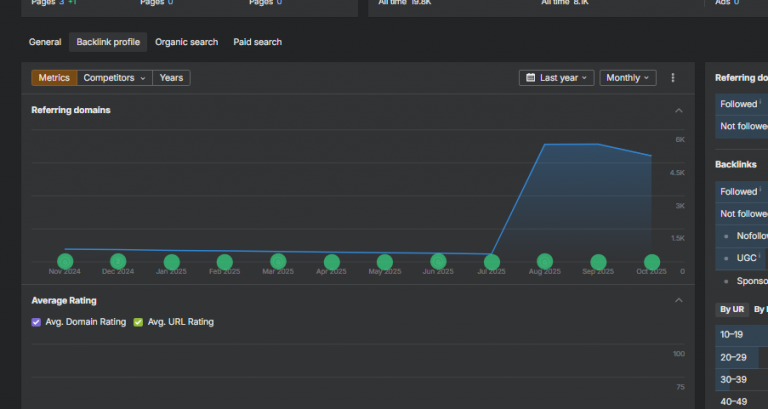Switch to Paid search tab
This screenshot has height=409, width=768.
coord(258,42)
